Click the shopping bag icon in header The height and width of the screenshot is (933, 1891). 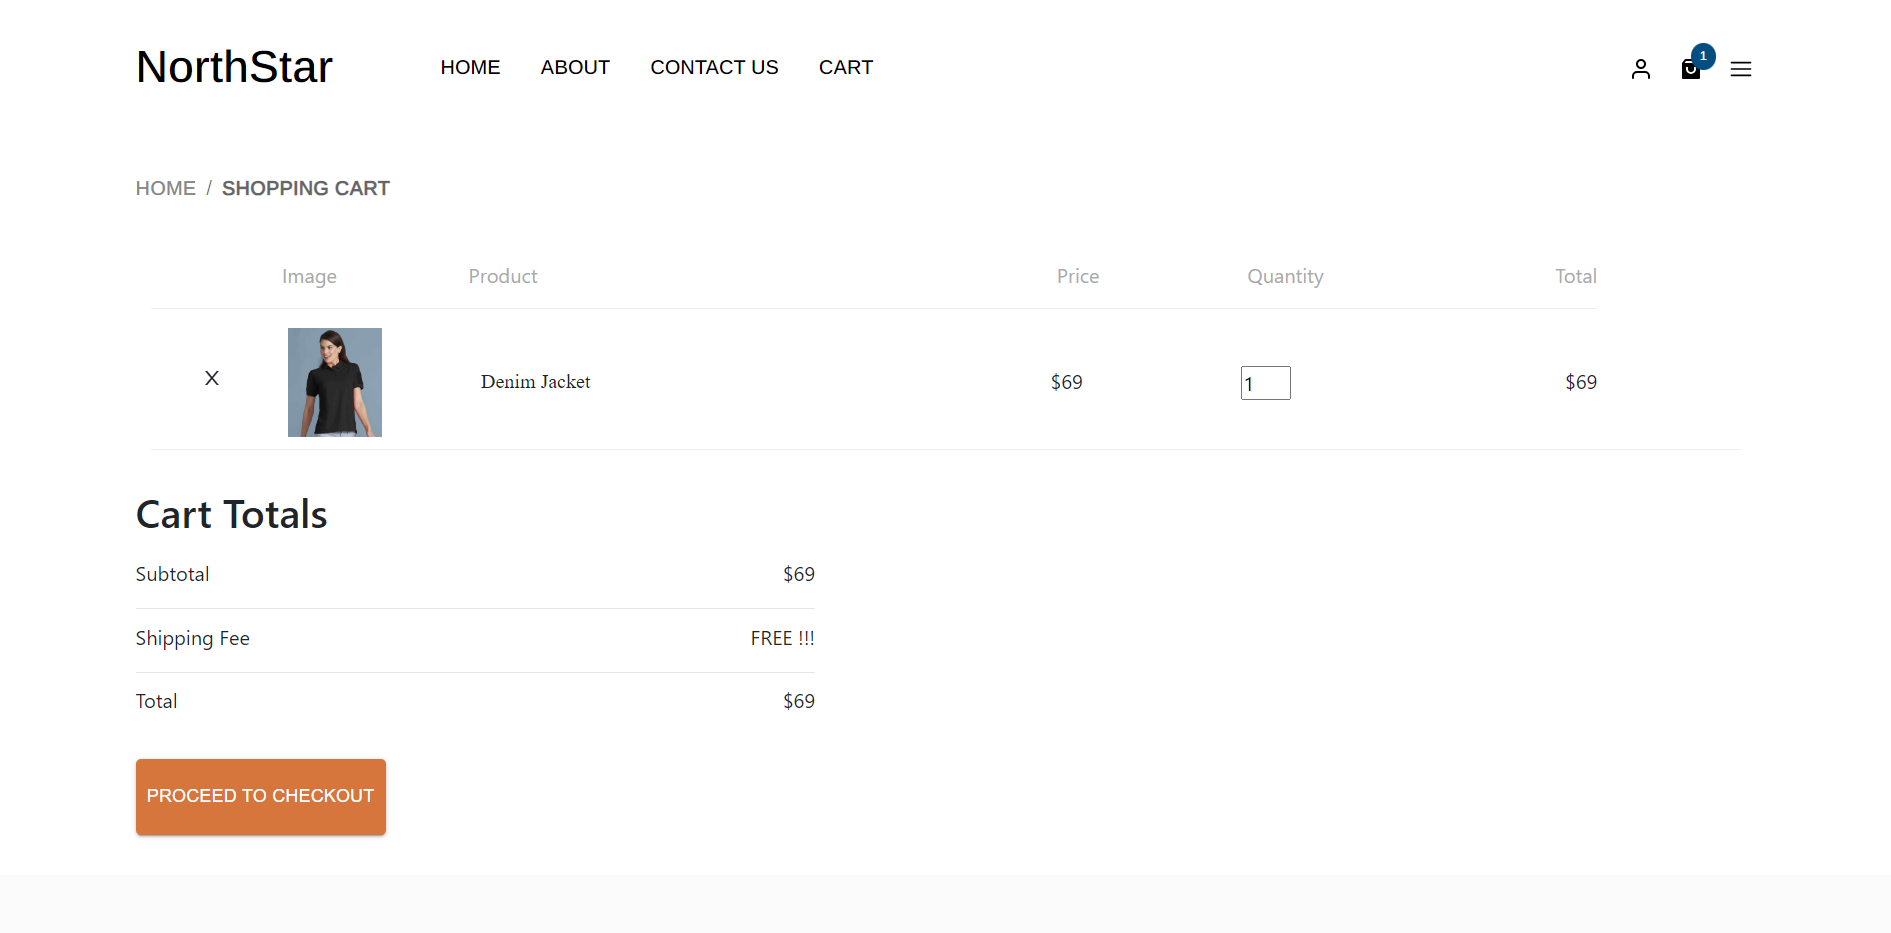(1690, 71)
